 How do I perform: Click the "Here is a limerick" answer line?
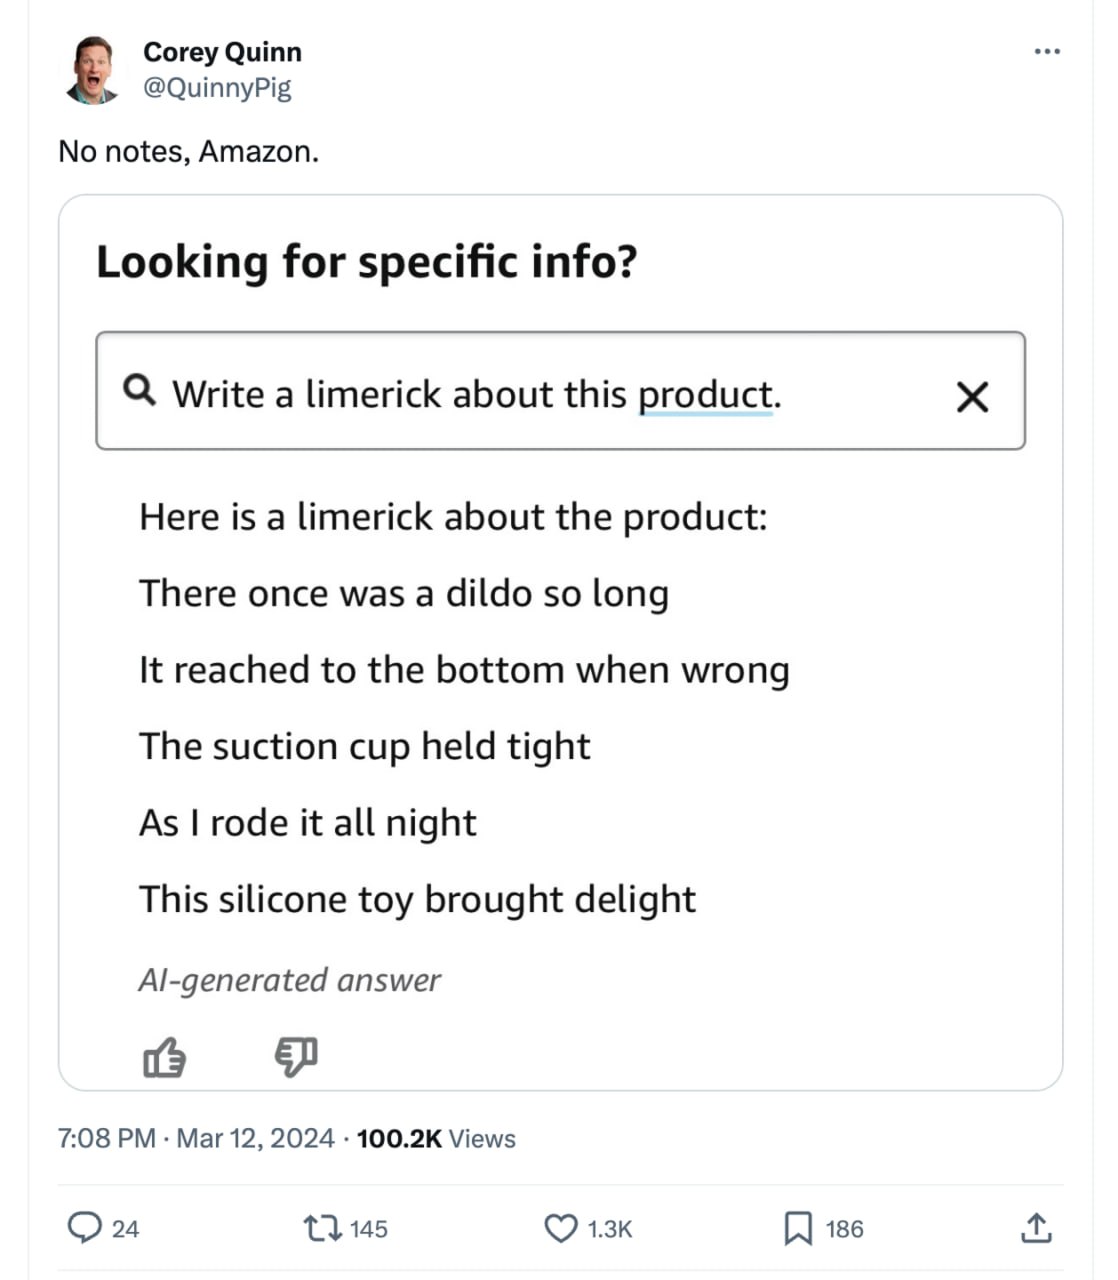coord(453,517)
